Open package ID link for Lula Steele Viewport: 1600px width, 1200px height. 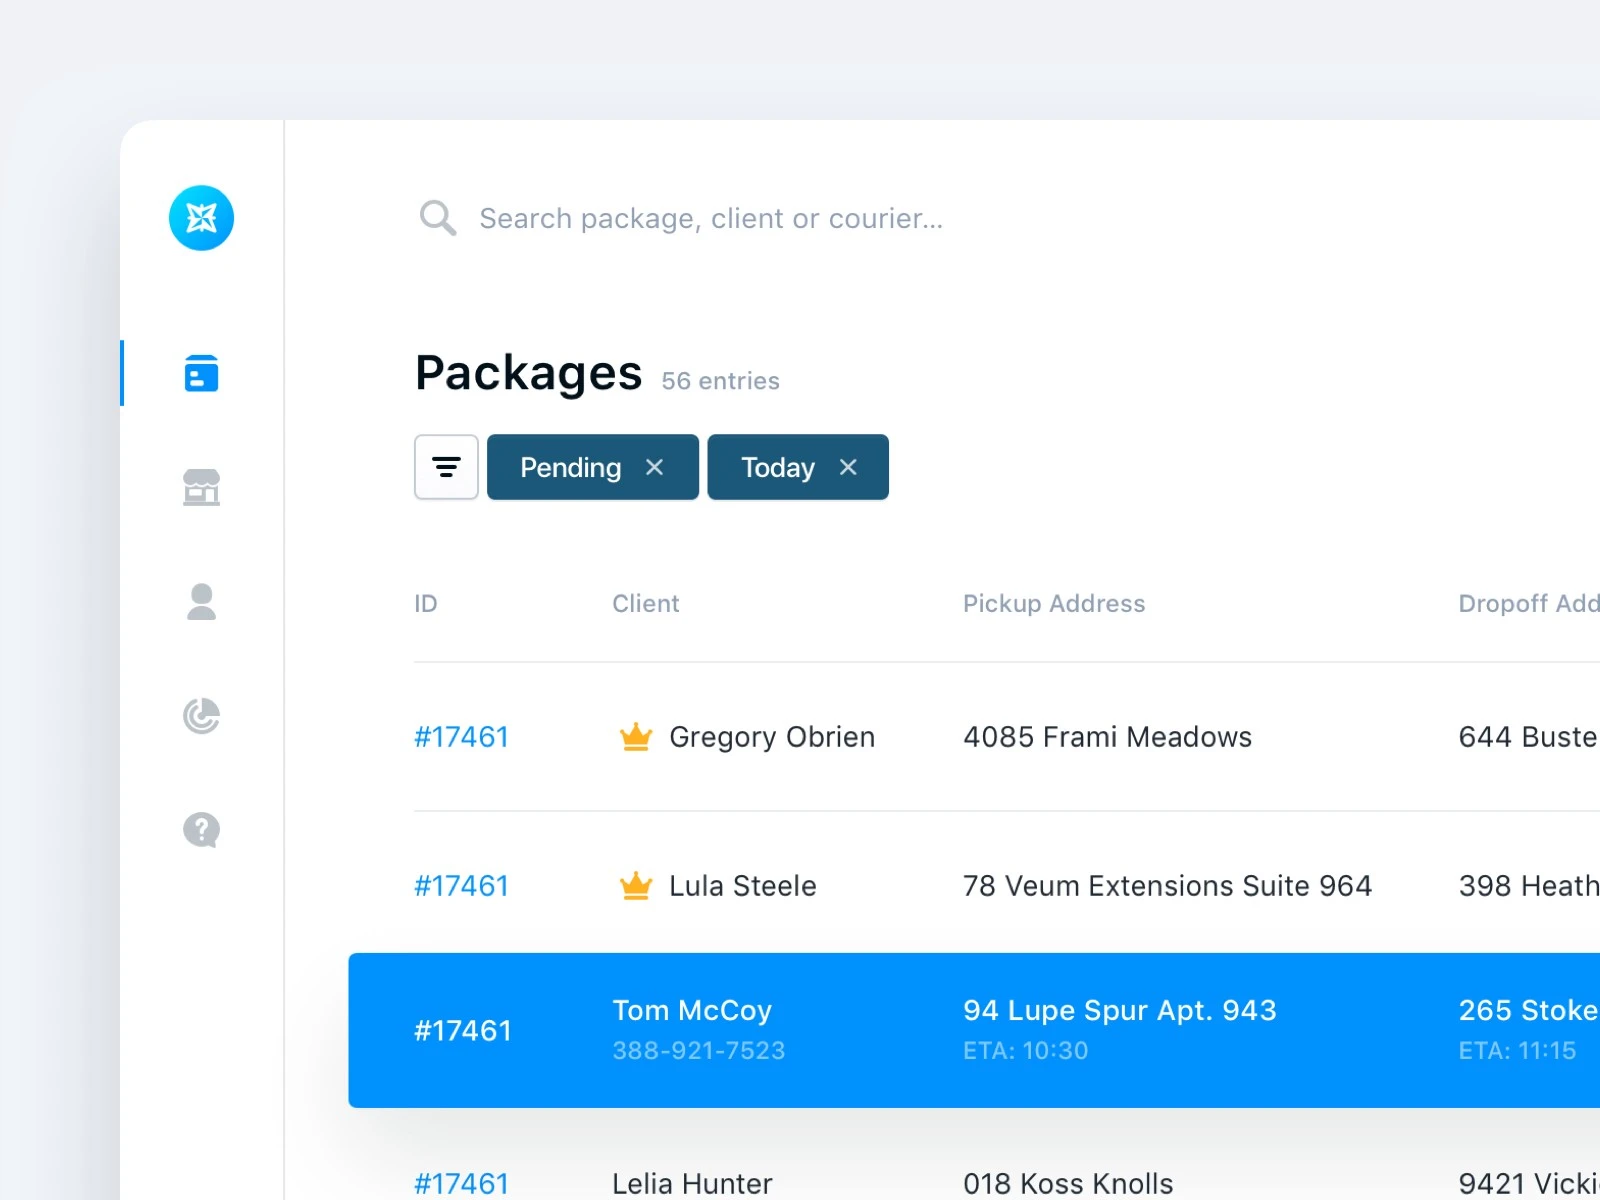[461, 886]
